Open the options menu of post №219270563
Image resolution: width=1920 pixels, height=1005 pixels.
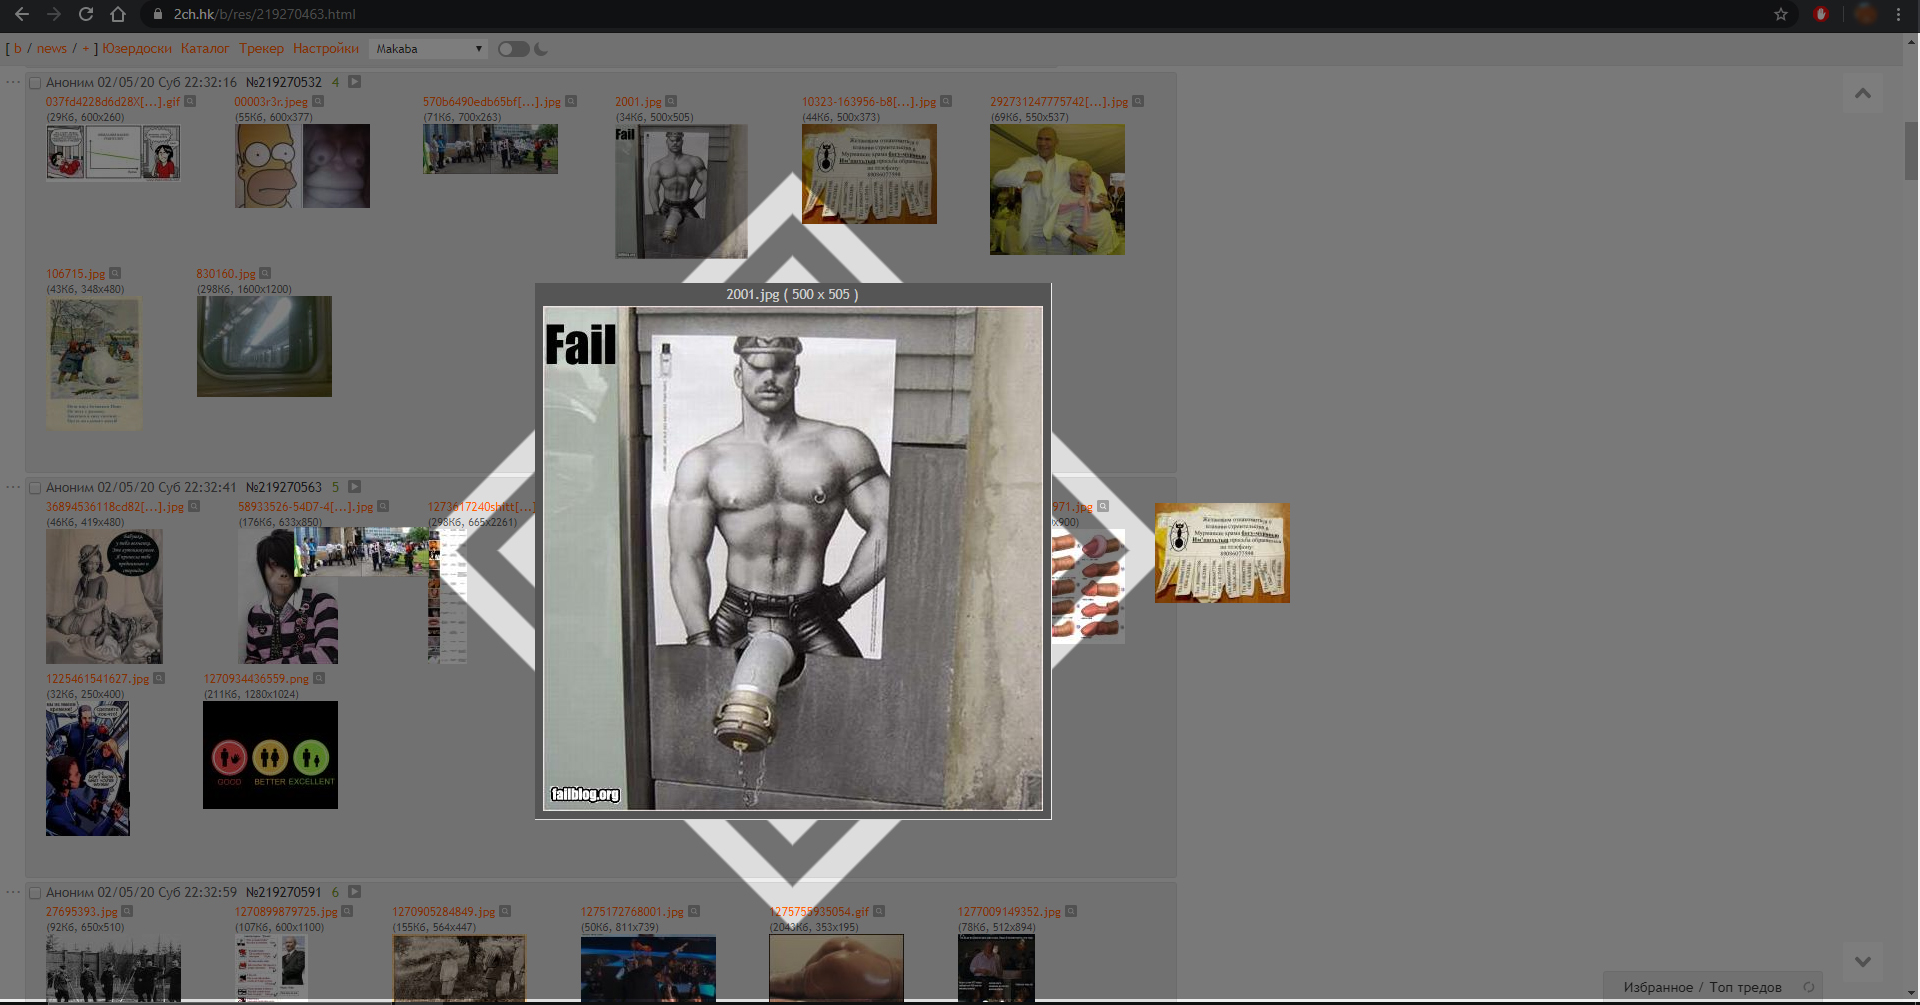[12, 487]
